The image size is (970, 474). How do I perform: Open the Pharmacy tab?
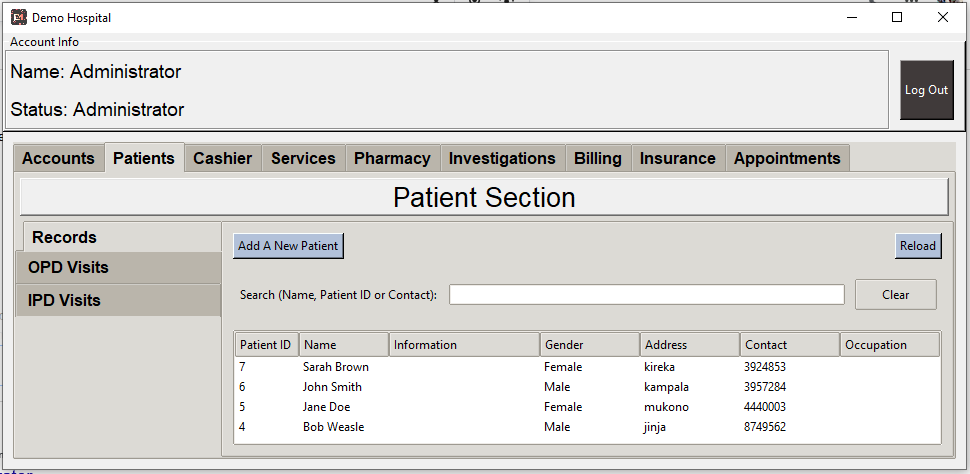pos(392,158)
